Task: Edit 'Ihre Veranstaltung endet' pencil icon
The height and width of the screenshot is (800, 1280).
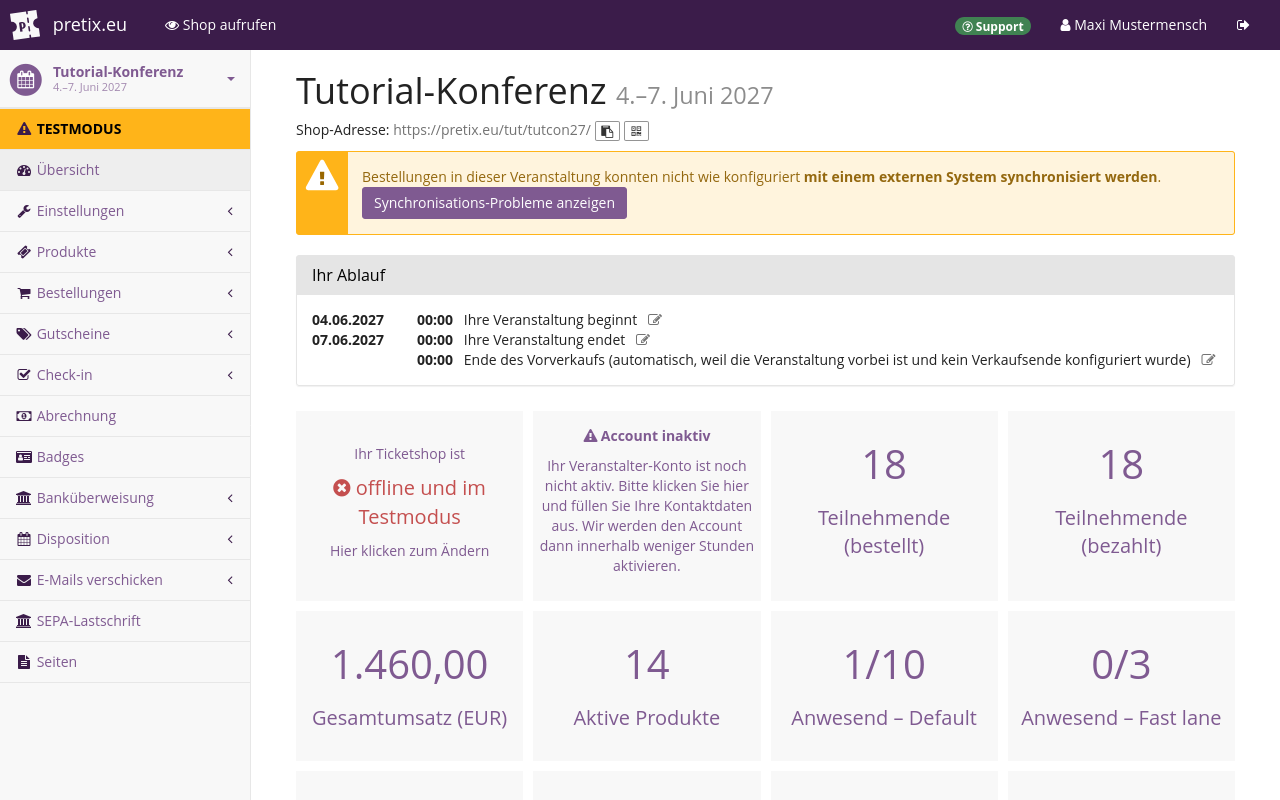Action: click(643, 340)
